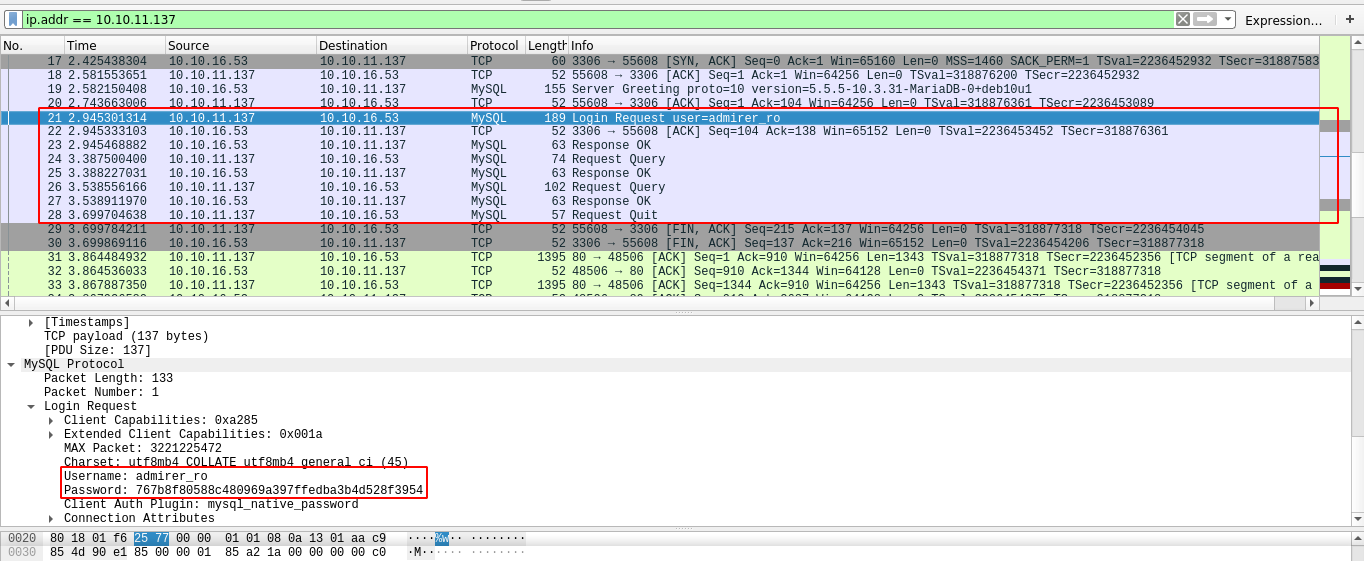Clear the display filter with X icon
The image size is (1364, 561).
pos(1183,19)
